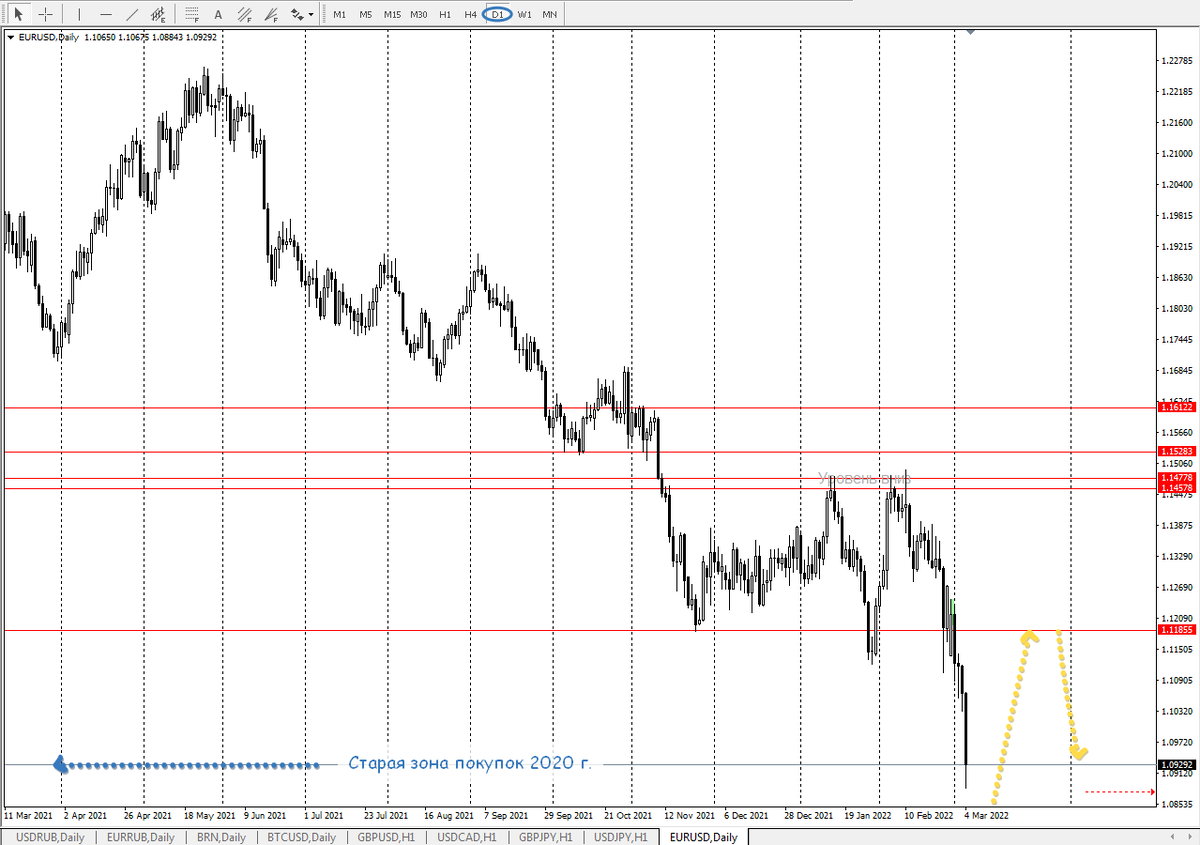Select the Fibonacci fan tool
1200x845 pixels.
click(270, 14)
